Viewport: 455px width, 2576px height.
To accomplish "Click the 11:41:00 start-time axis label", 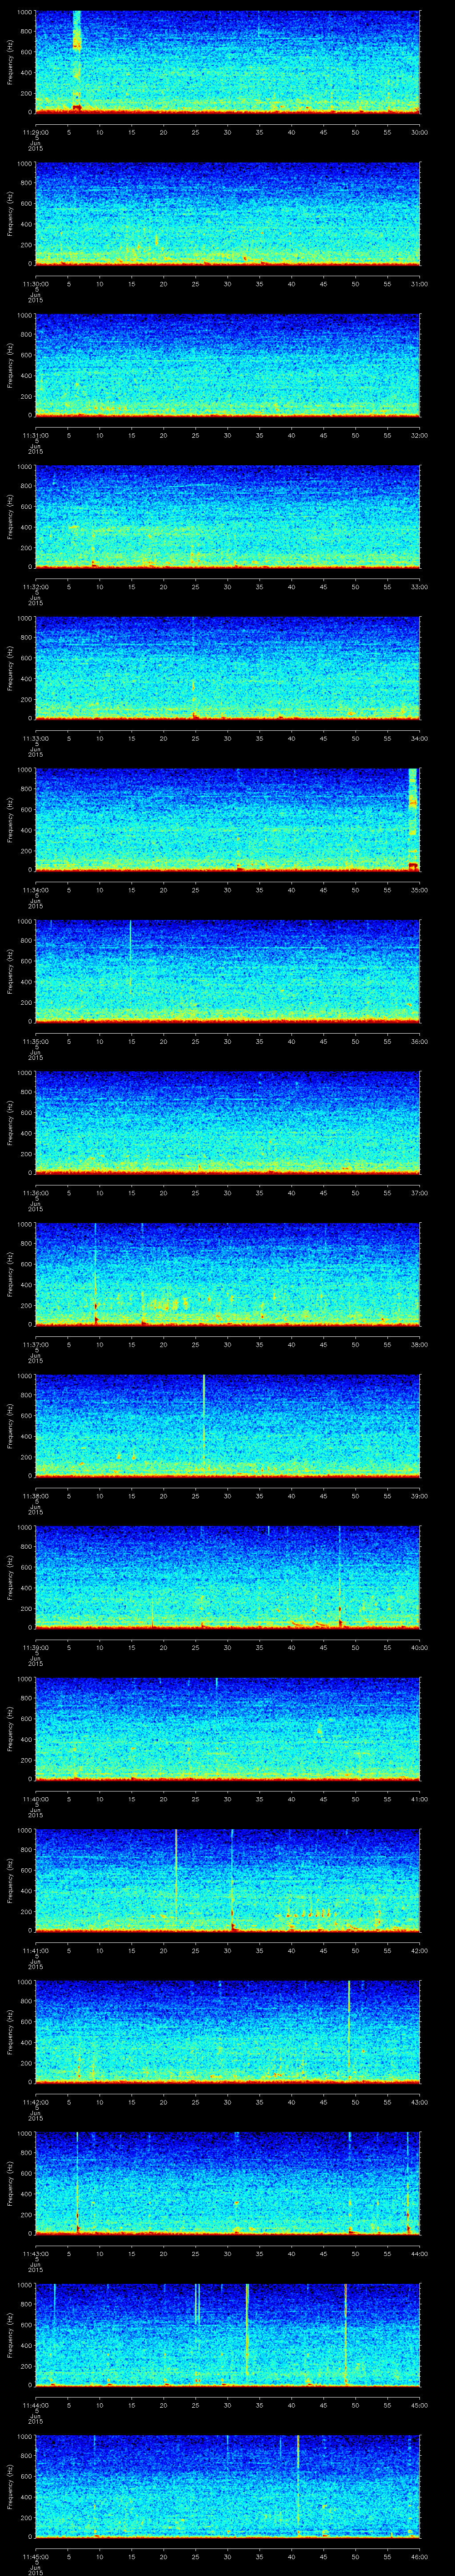I will (x=36, y=1950).
